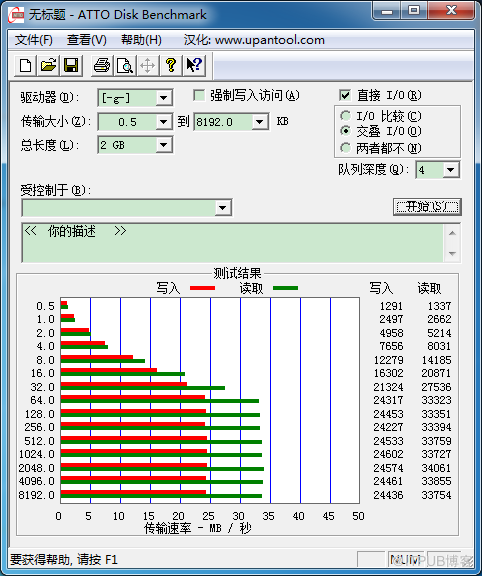Click the description box scroll up arrow
This screenshot has height=576, width=482.
pyautogui.click(x=452, y=233)
